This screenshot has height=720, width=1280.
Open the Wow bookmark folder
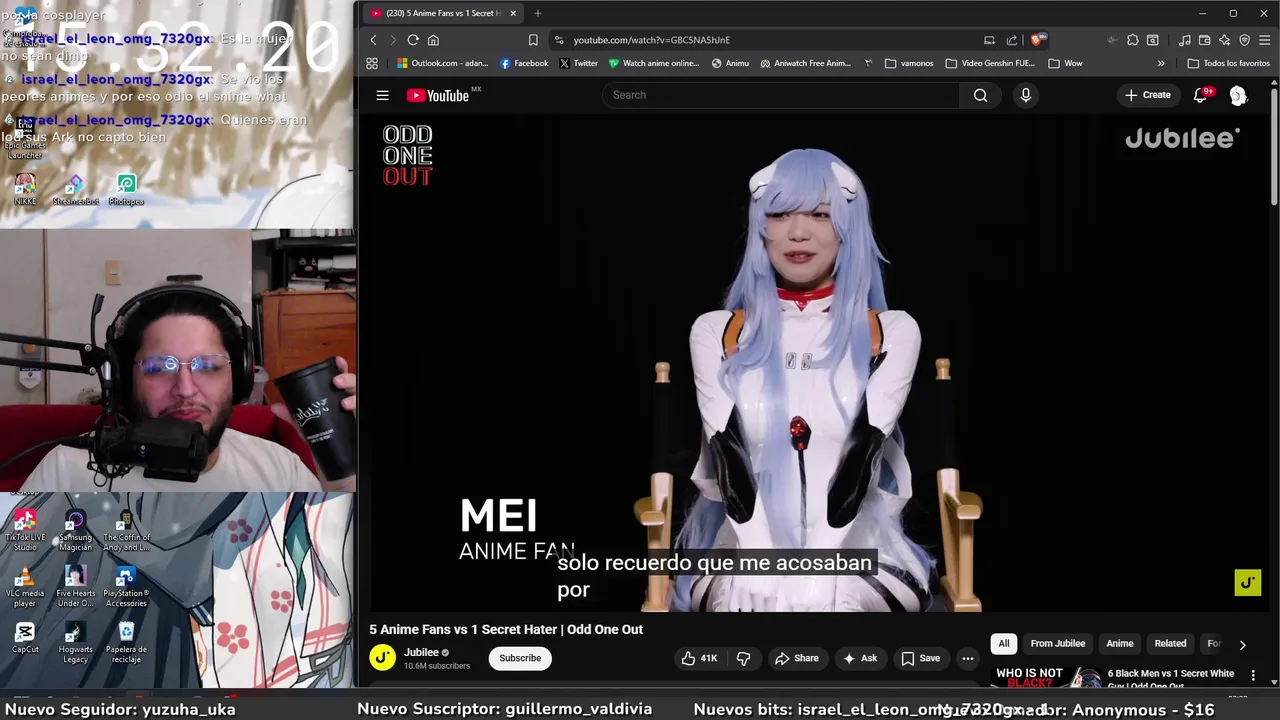click(1065, 63)
